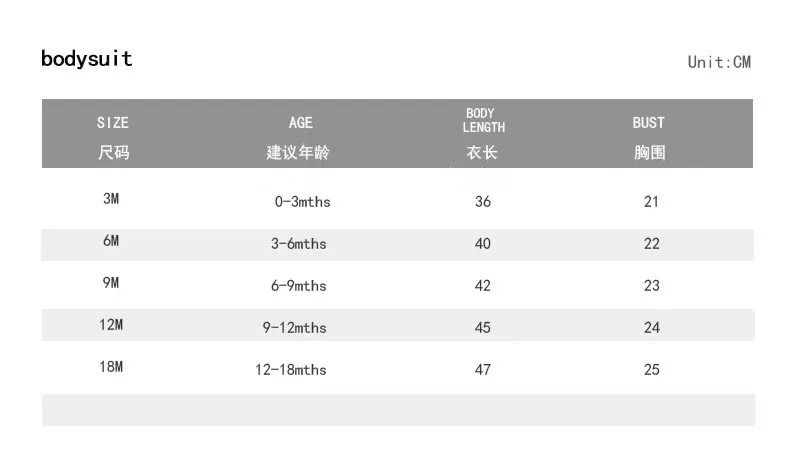
Task: Click the BODY LENGTH column header
Action: (483, 134)
